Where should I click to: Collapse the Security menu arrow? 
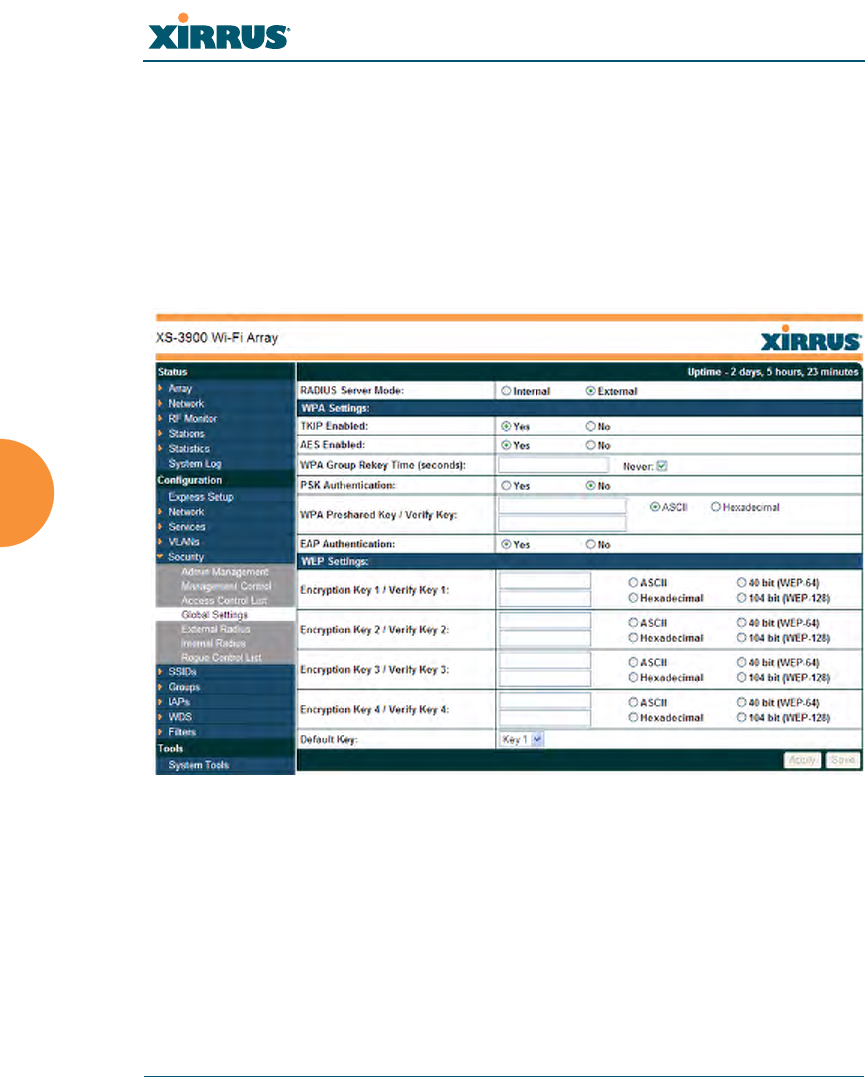pyautogui.click(x=161, y=556)
